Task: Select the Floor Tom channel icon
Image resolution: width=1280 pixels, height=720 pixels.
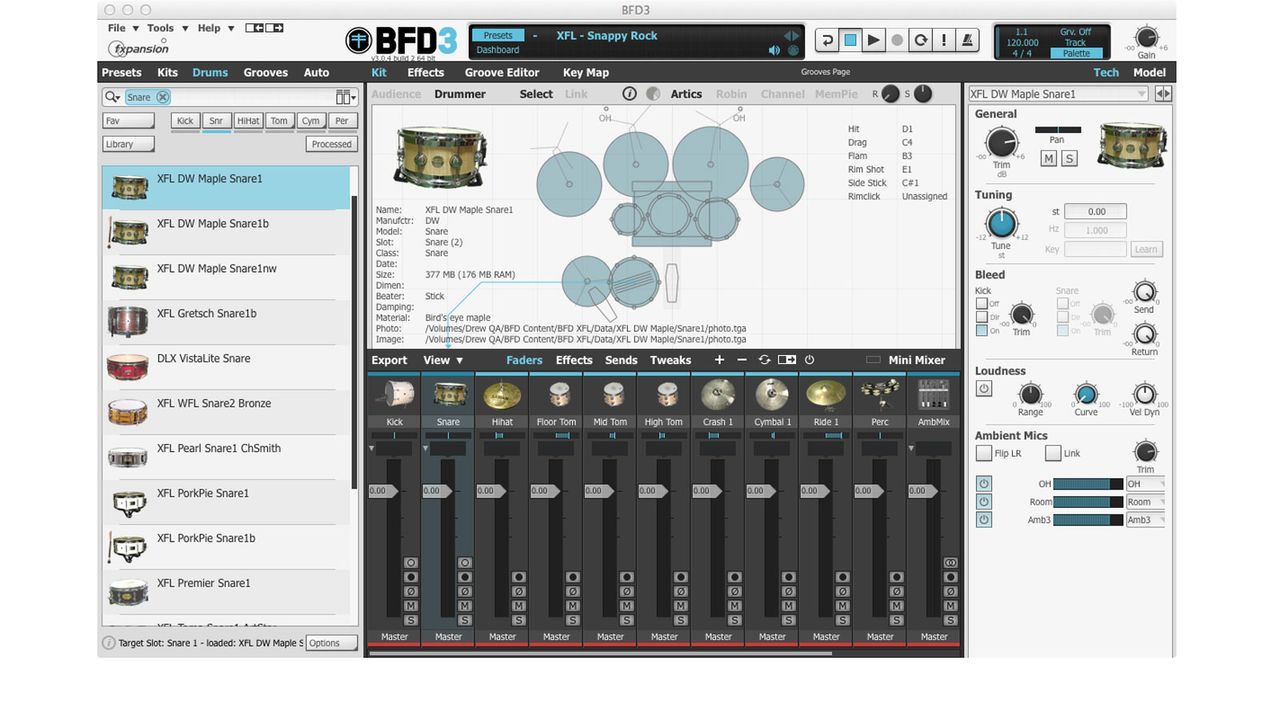Action: (556, 394)
